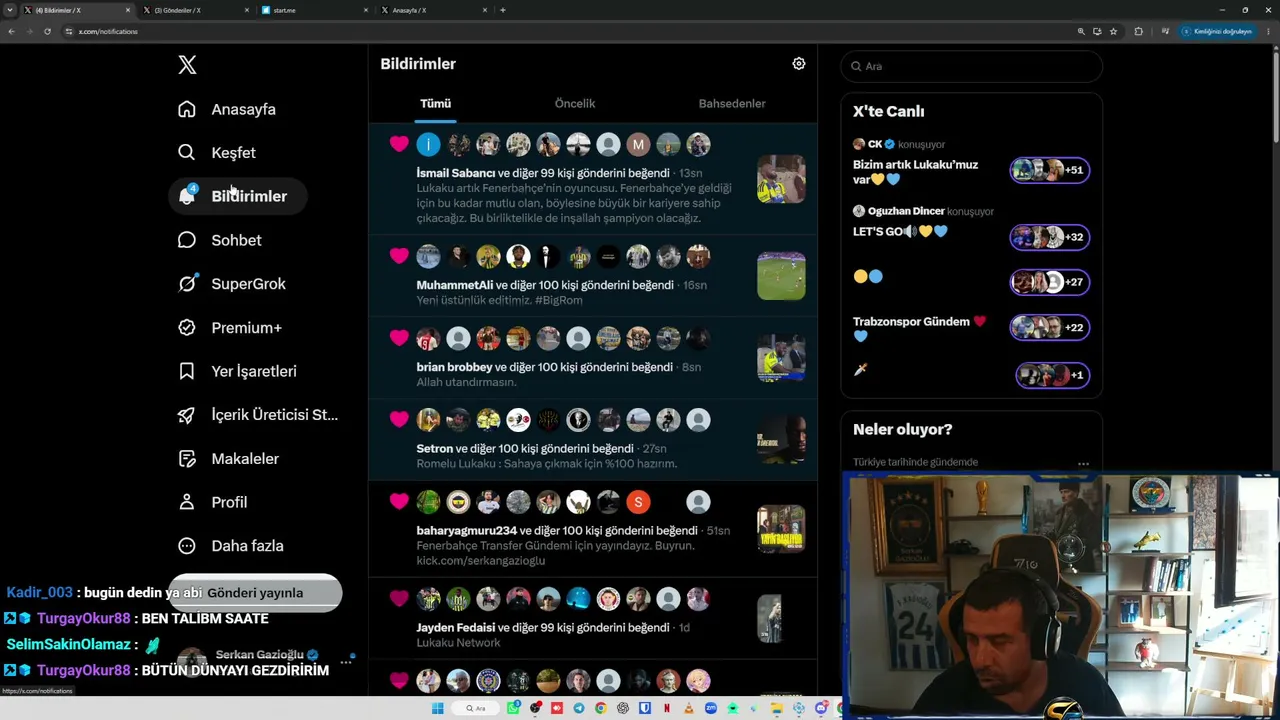Open ChatGPT from the taskbar
Screen dimensions: 1280x720
tap(623, 708)
